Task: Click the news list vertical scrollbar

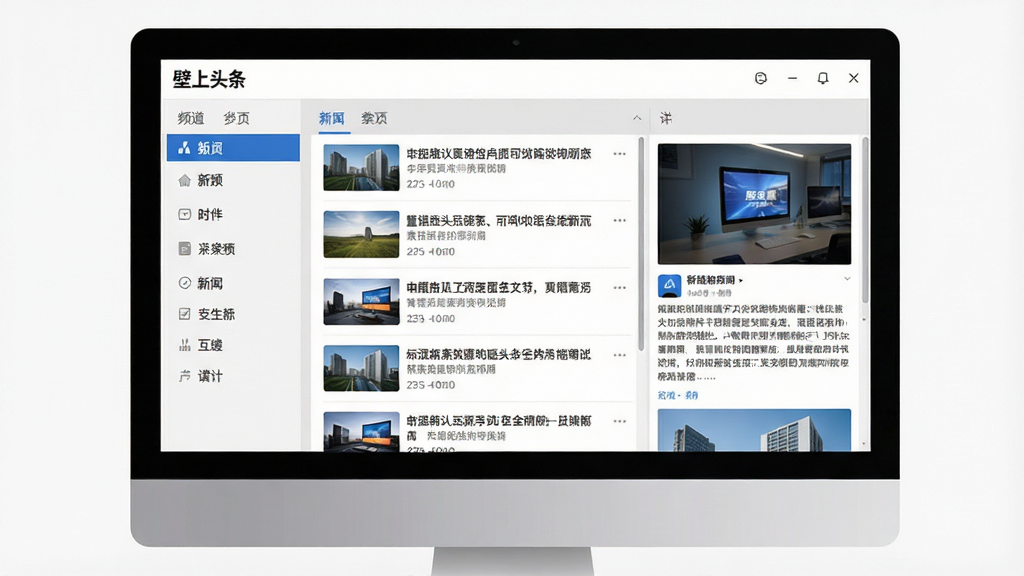Action: click(x=641, y=243)
